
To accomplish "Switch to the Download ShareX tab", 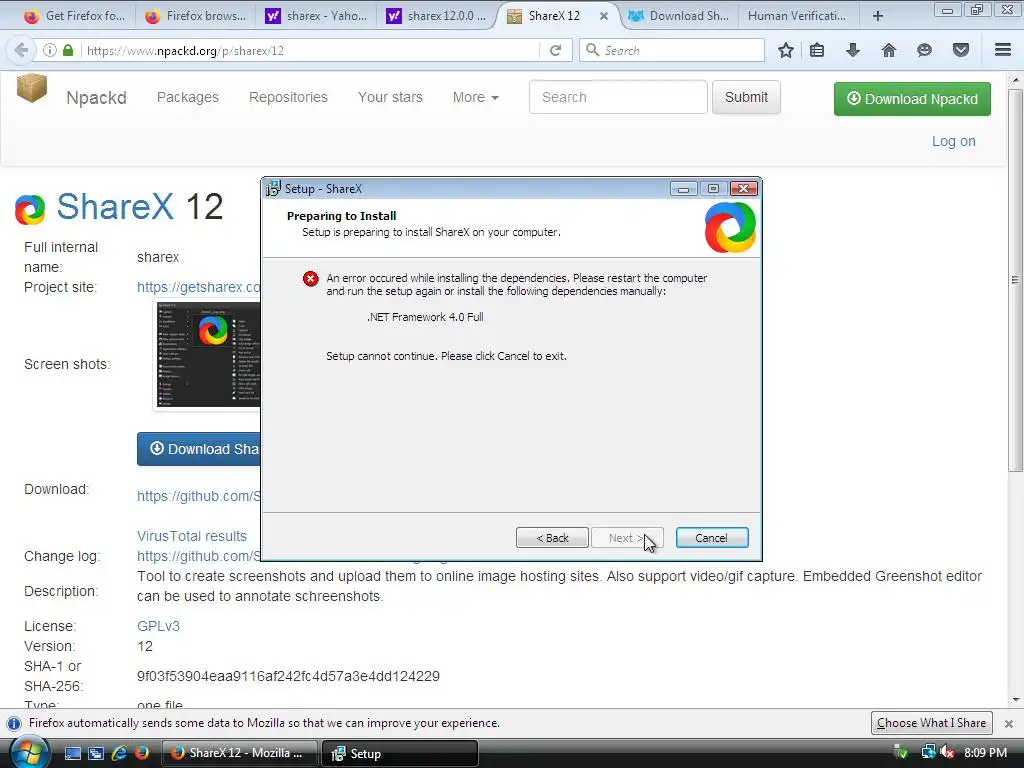I will [x=679, y=16].
